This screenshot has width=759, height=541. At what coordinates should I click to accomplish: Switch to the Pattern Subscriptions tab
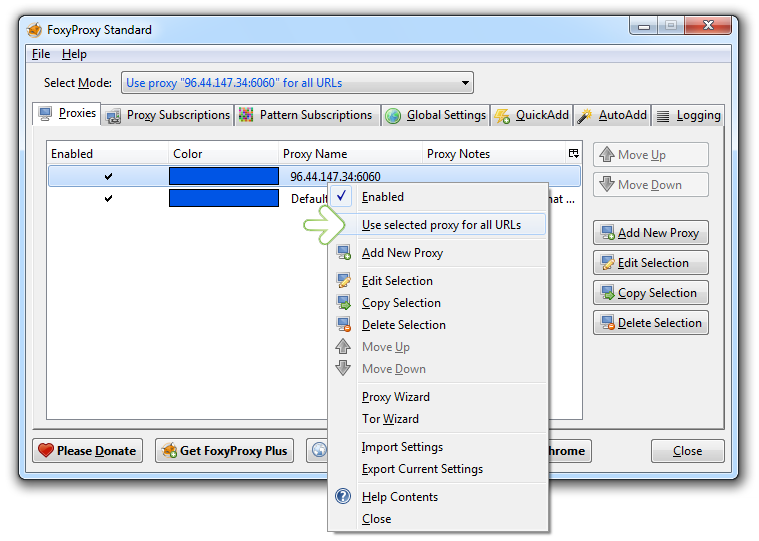pos(307,116)
